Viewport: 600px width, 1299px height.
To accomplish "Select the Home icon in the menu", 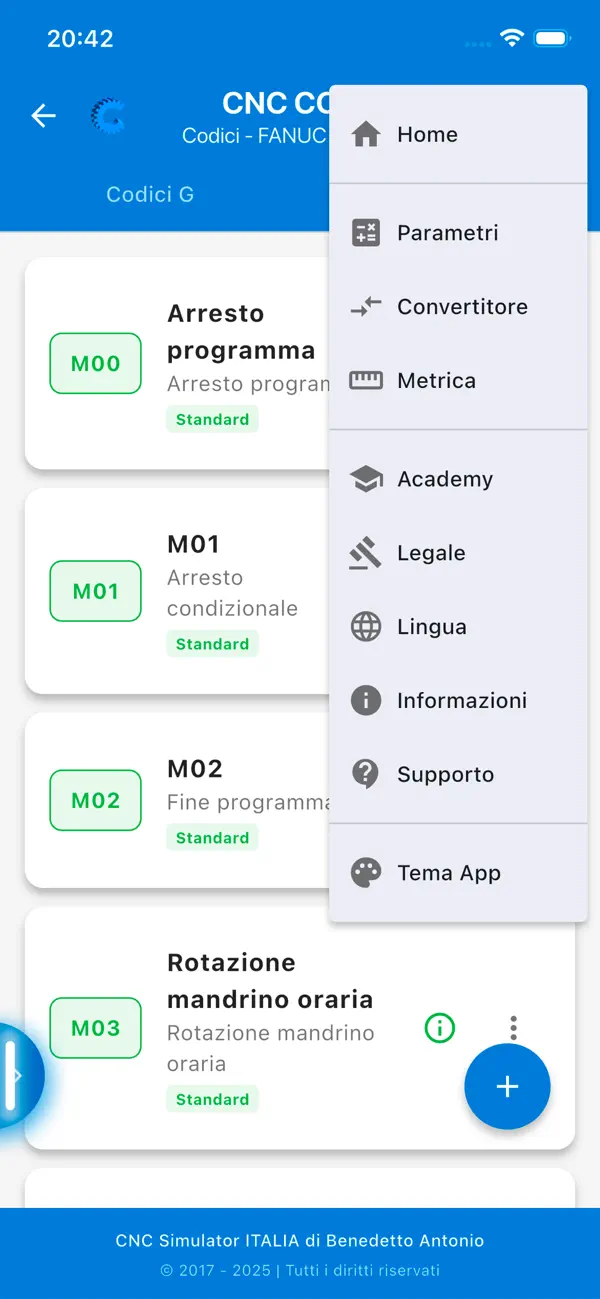I will (x=366, y=133).
